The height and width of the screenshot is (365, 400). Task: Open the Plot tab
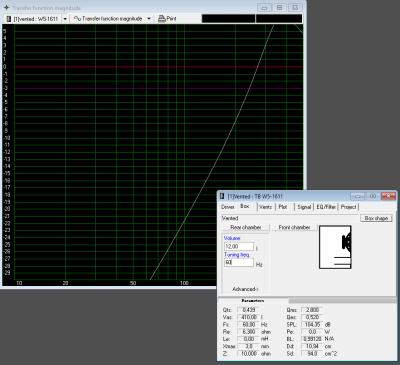(283, 207)
